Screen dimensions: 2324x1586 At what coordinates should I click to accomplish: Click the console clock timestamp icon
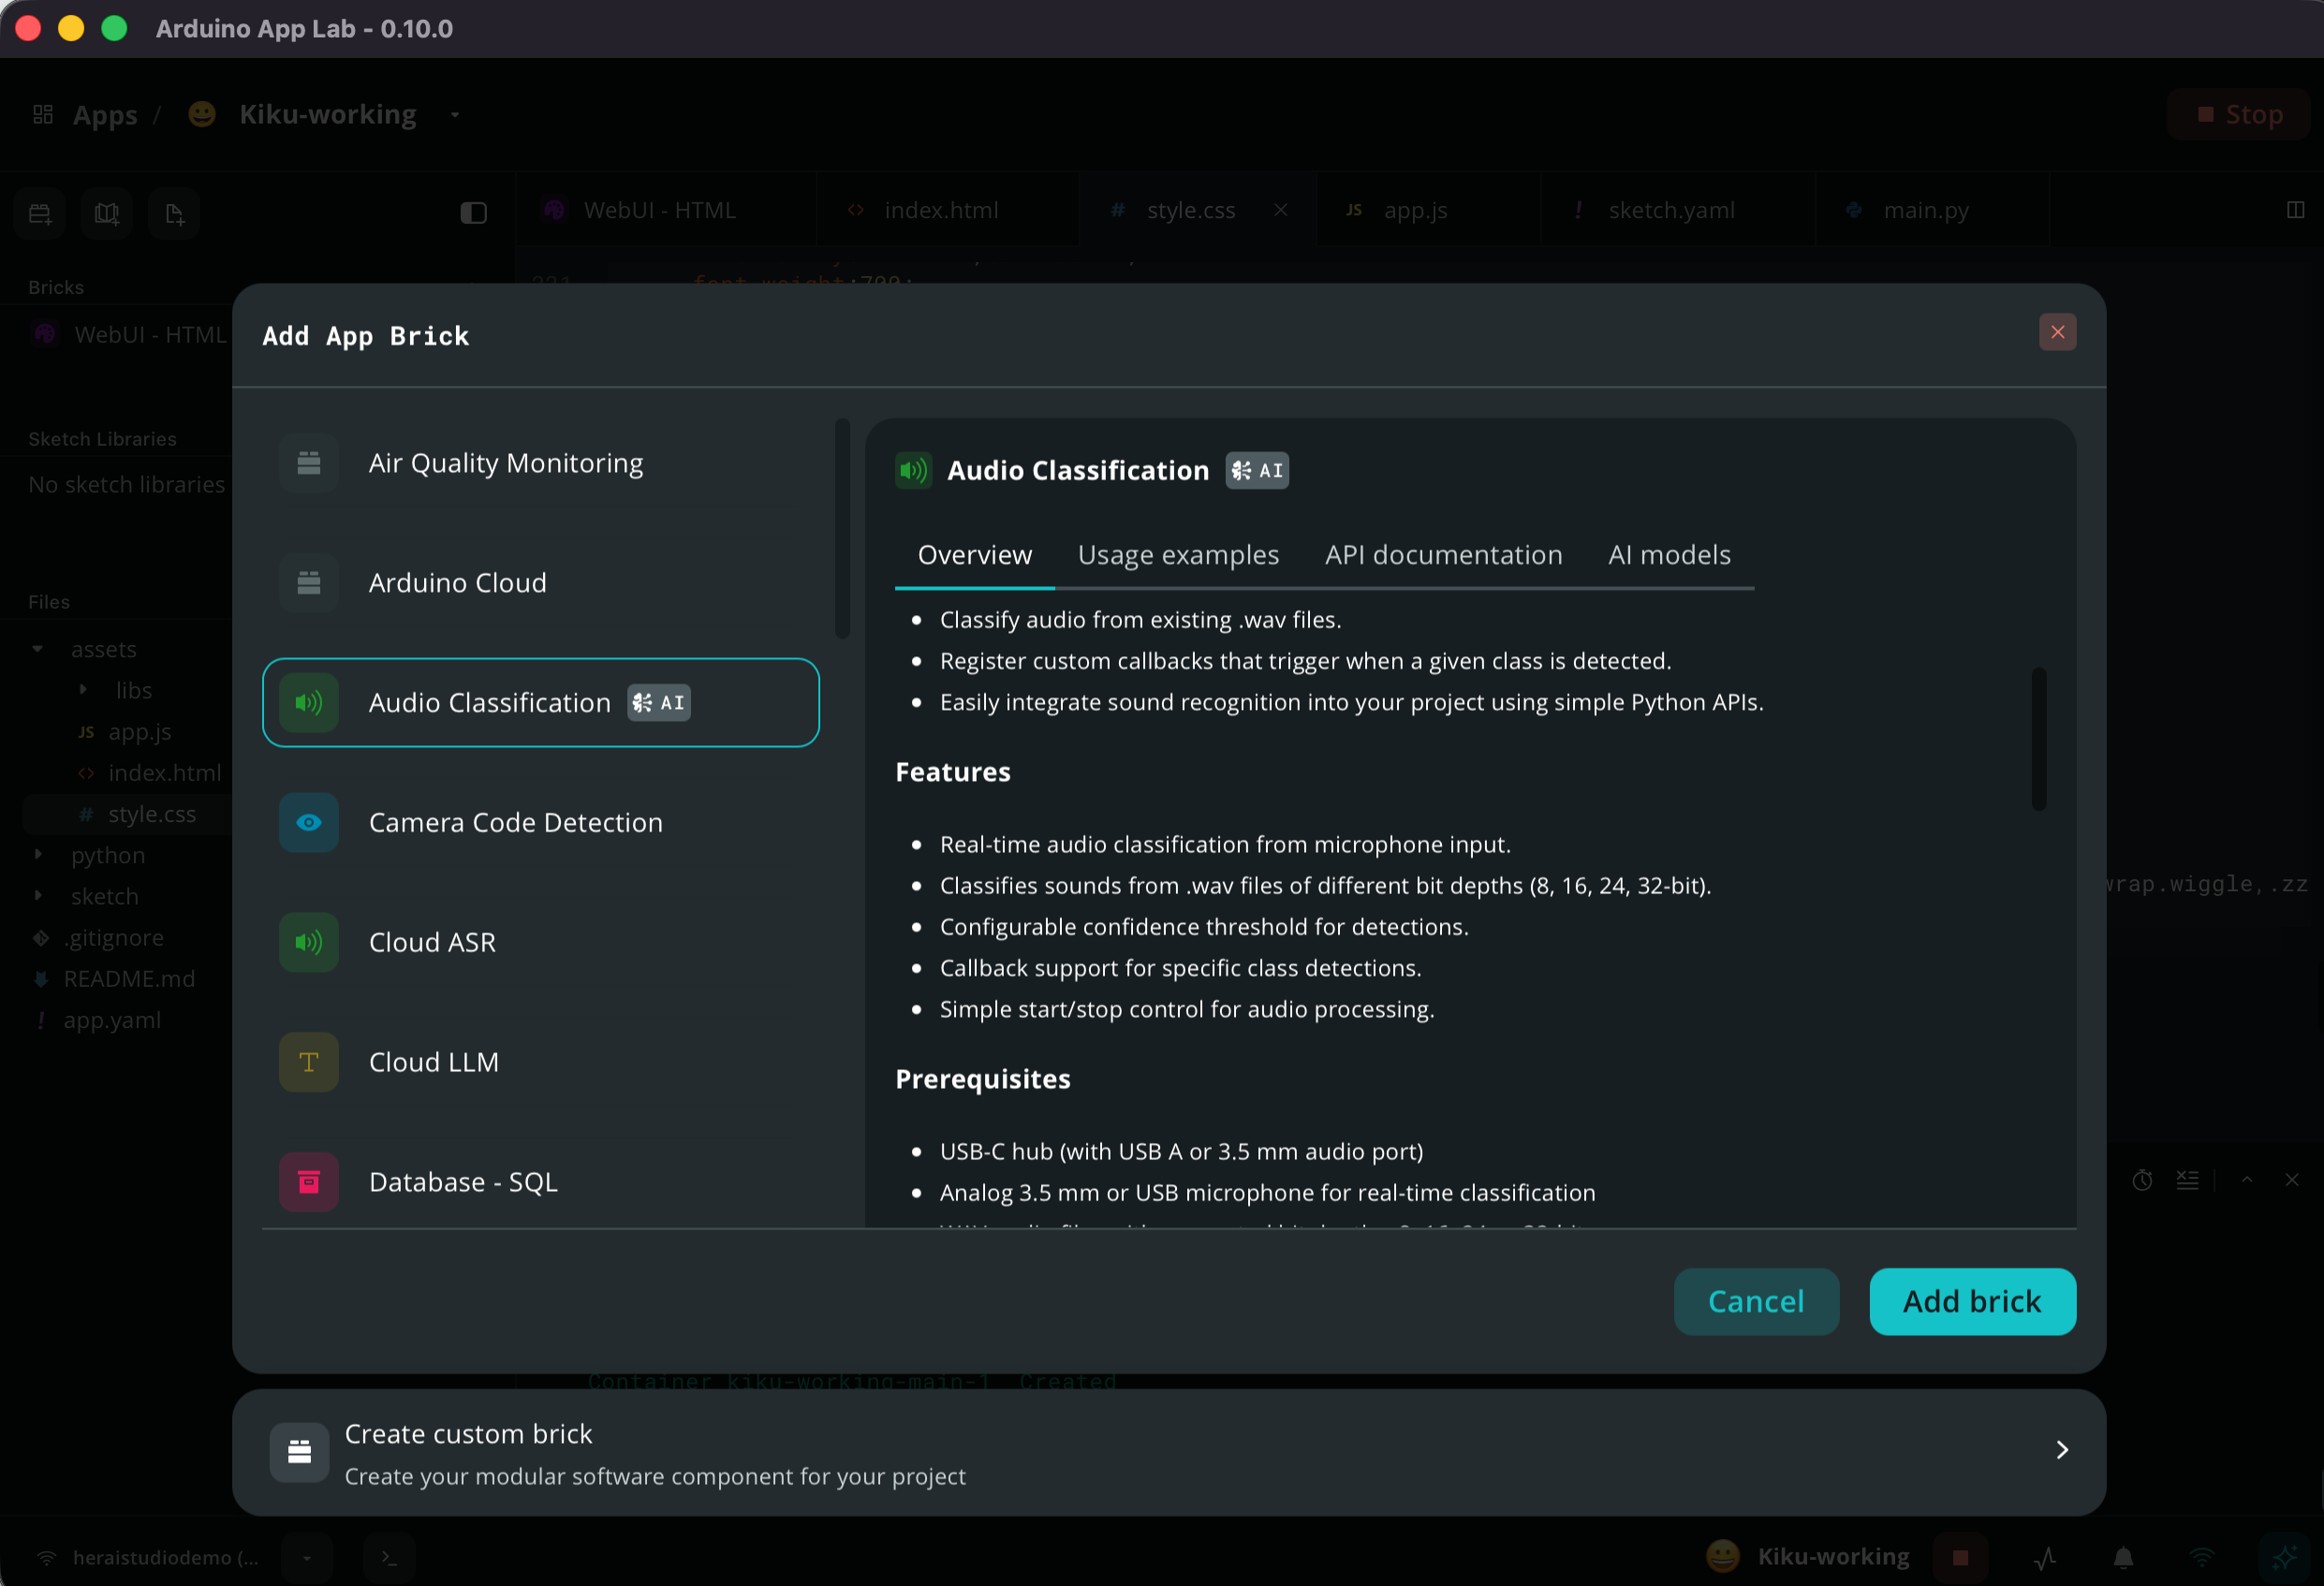point(2142,1180)
